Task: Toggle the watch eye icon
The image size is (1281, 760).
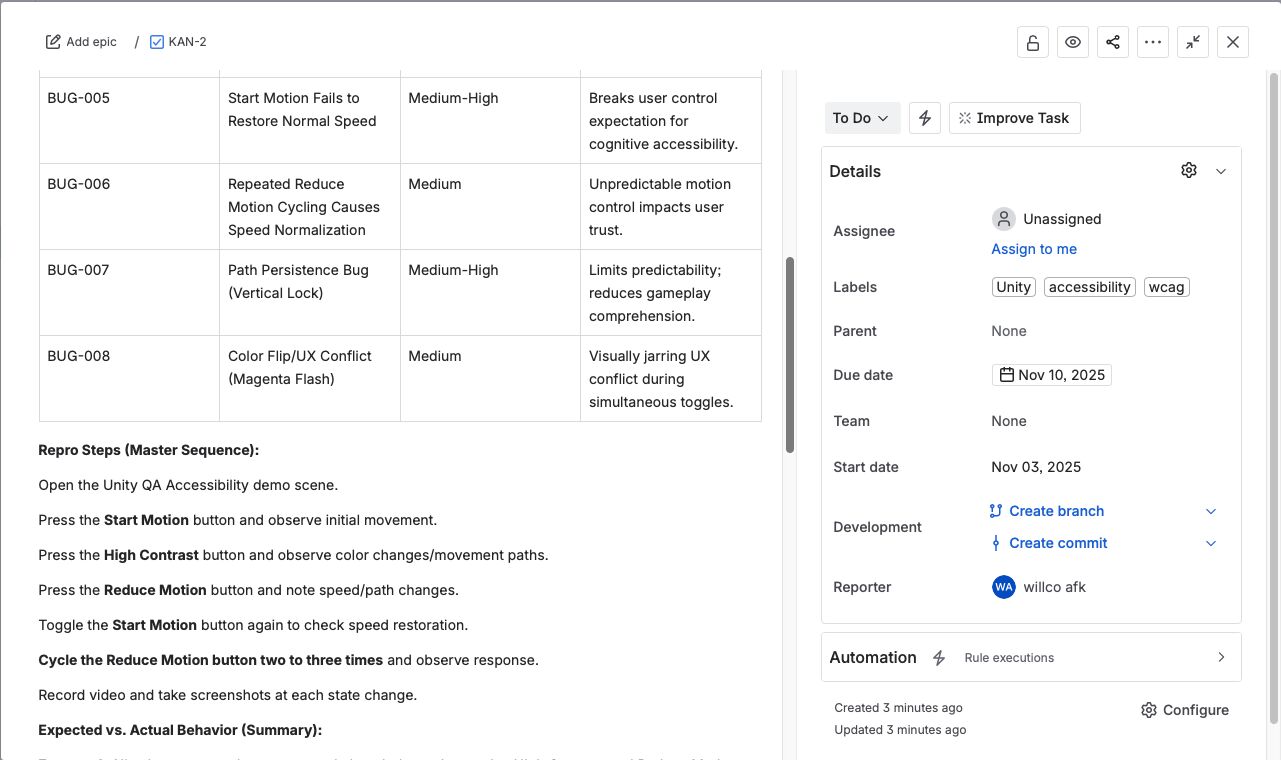Action: (x=1073, y=42)
